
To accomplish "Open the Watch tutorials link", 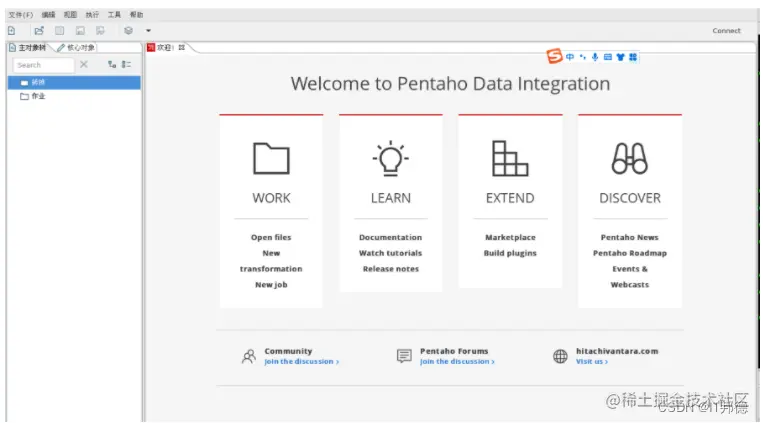I will (391, 253).
